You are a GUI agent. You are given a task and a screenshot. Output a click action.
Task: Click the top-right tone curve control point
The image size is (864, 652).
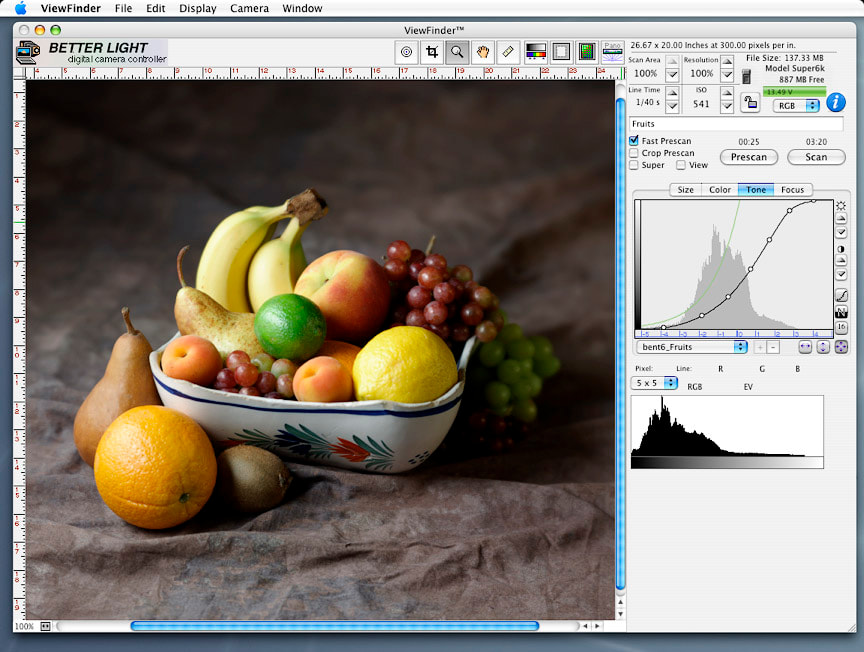tap(814, 201)
